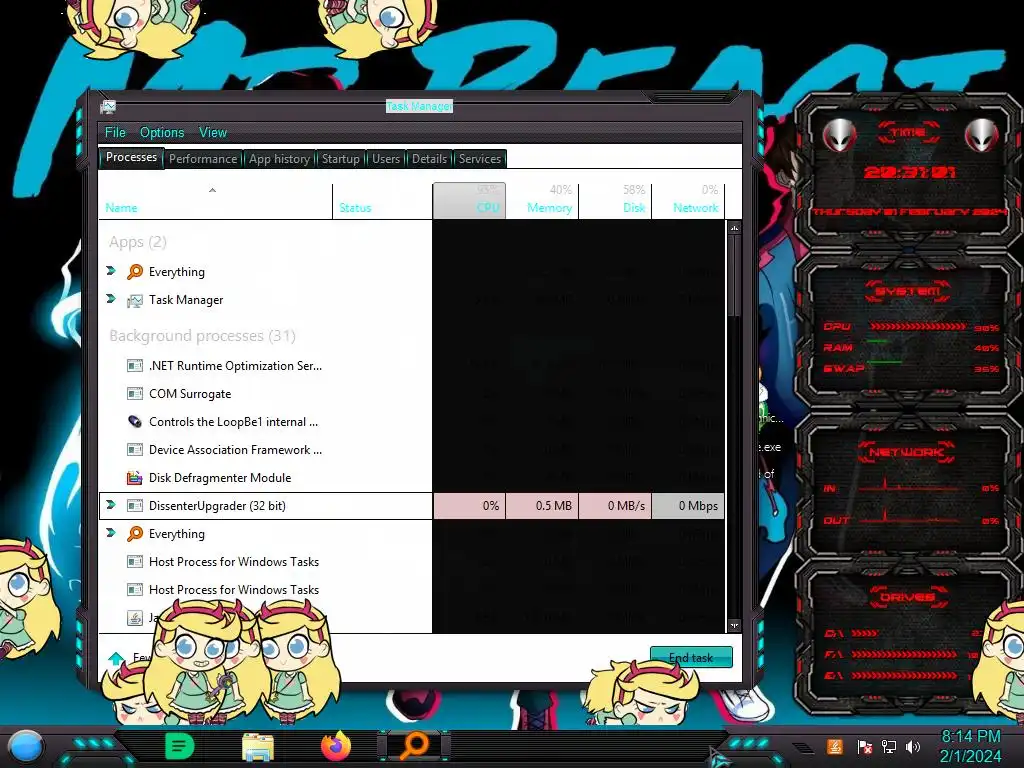This screenshot has width=1024, height=768.
Task: Expand the Task Manager app group
Action: (x=111, y=298)
